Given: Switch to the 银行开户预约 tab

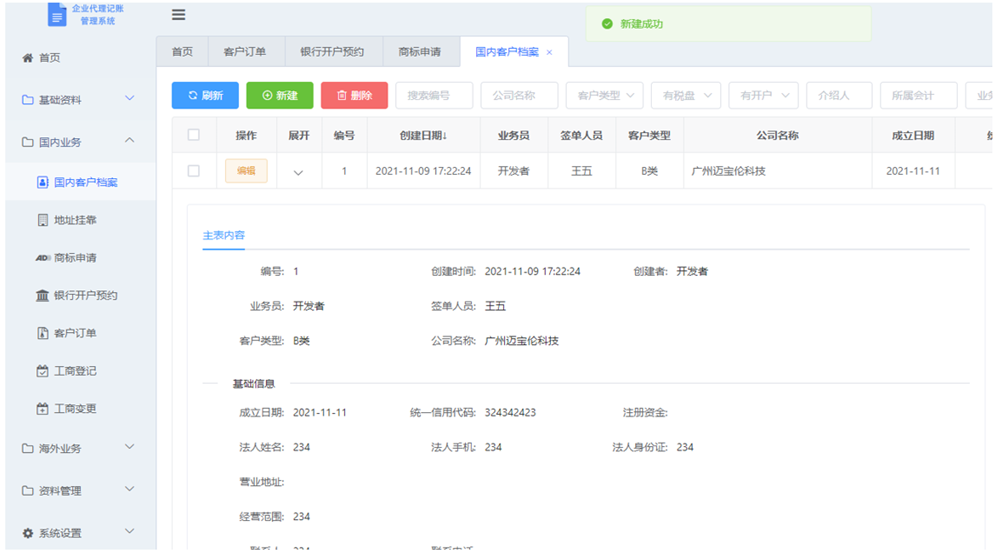Looking at the screenshot, I should tap(333, 52).
